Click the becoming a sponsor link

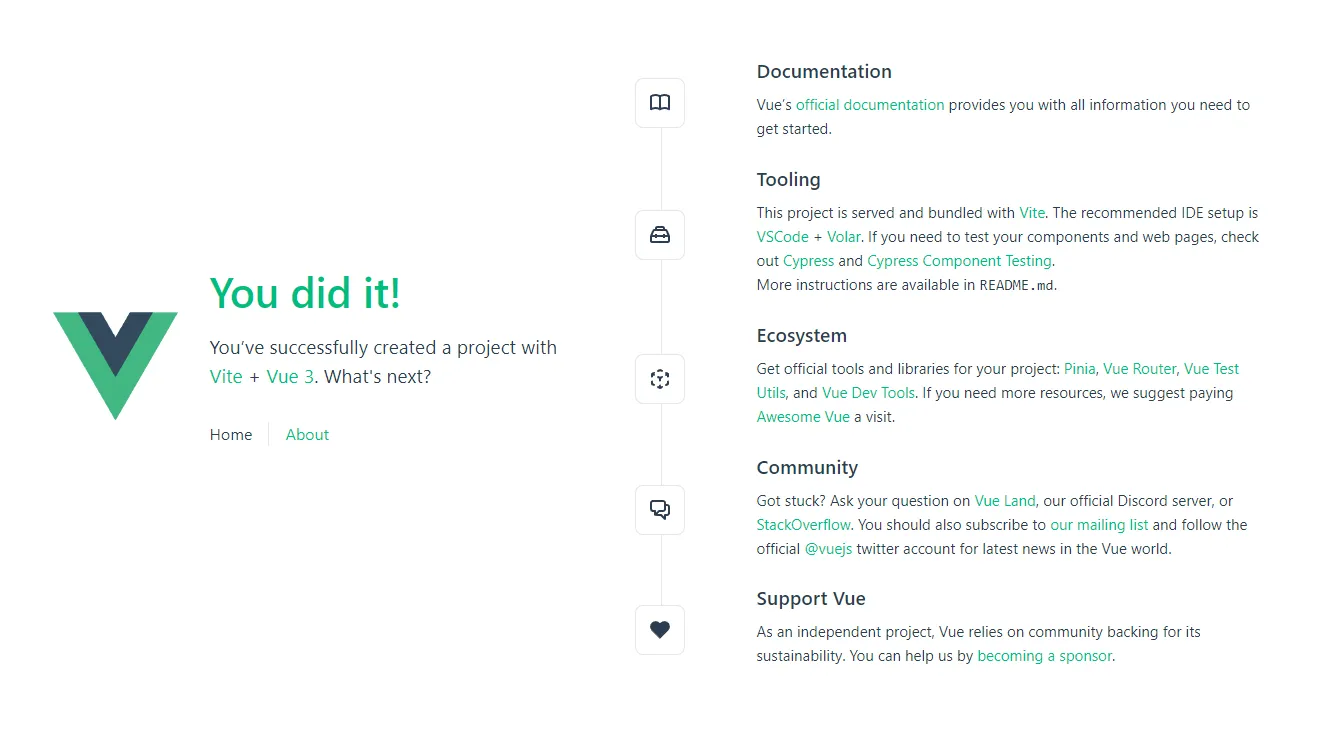pos(1044,656)
